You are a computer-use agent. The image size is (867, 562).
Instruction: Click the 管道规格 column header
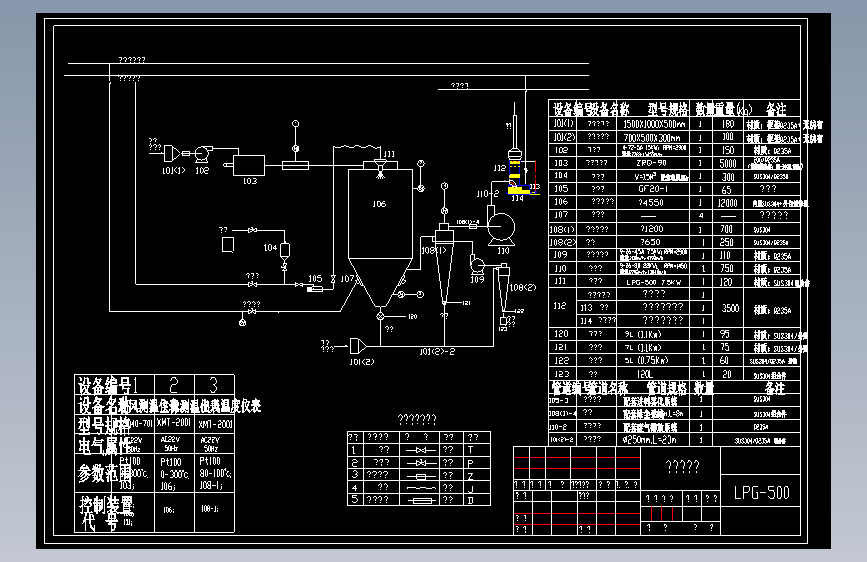[x=666, y=388]
